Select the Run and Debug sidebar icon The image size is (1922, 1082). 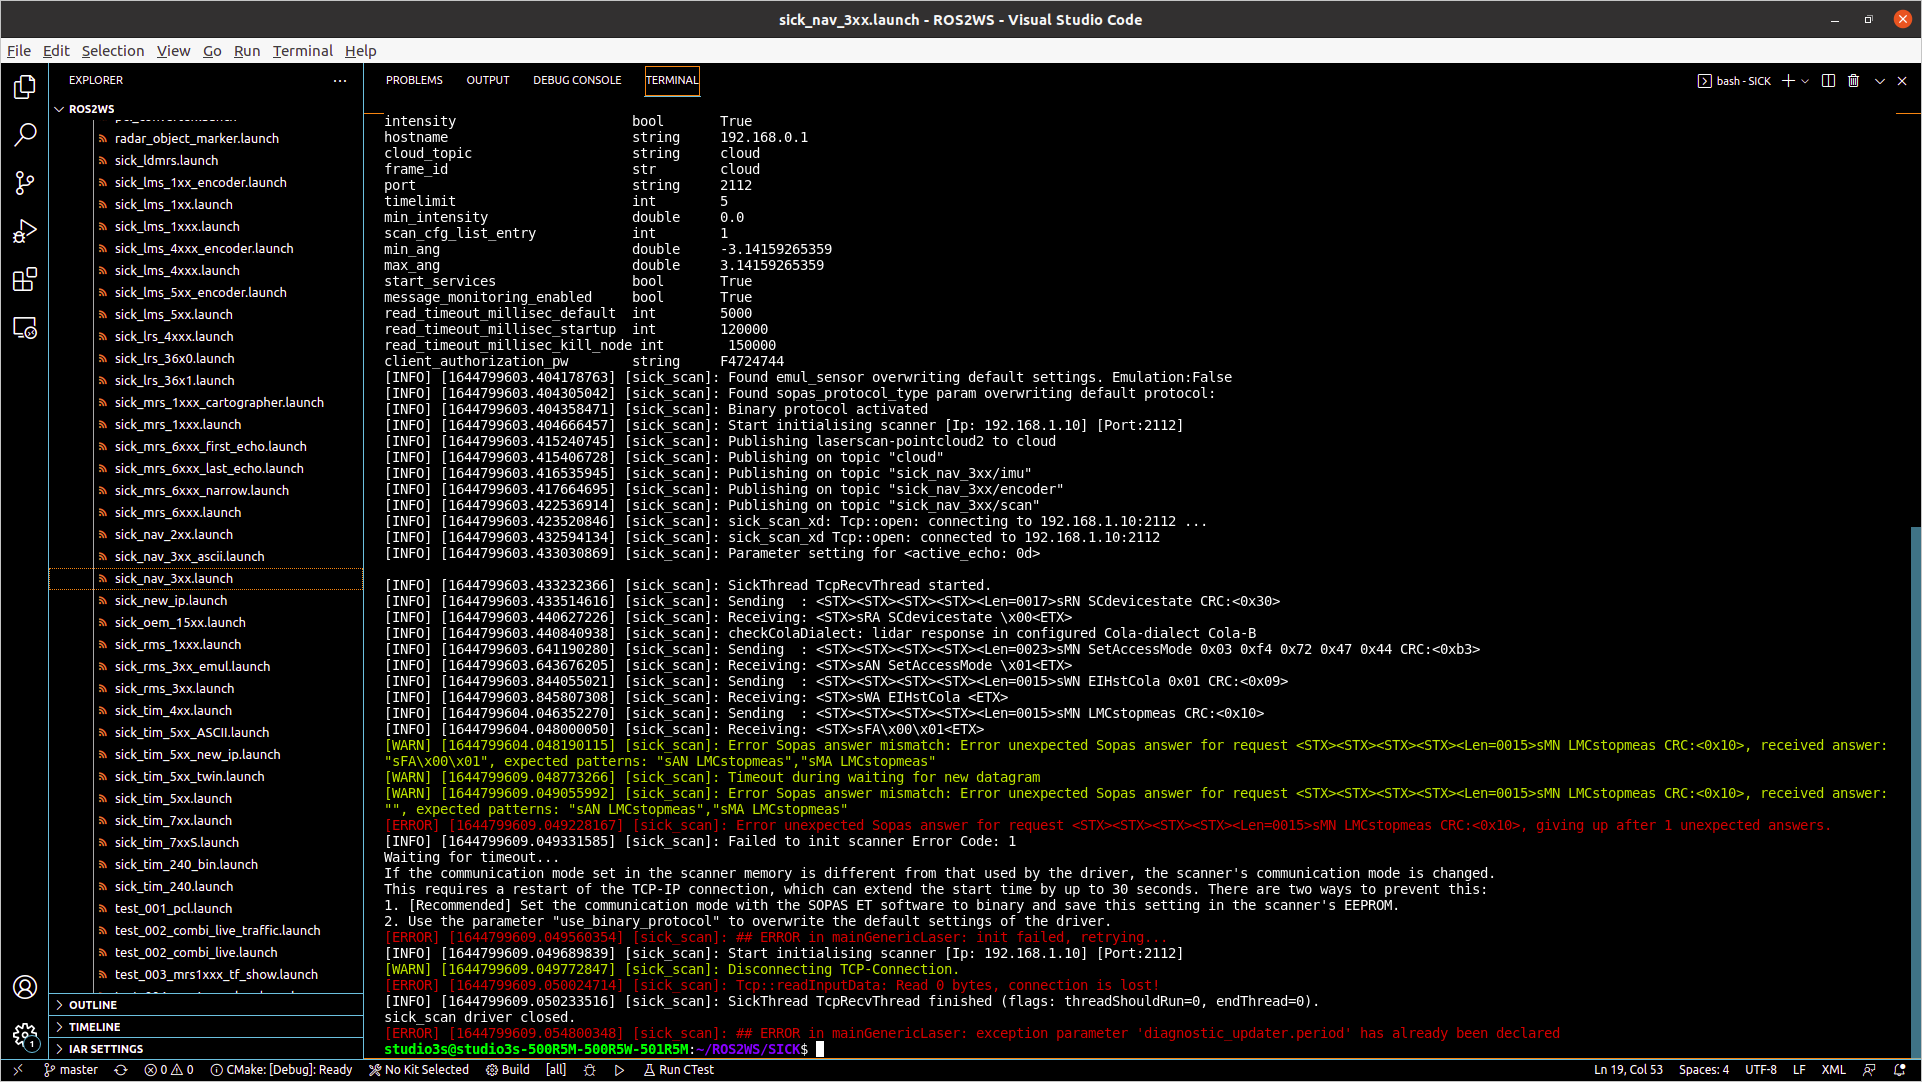coord(25,231)
